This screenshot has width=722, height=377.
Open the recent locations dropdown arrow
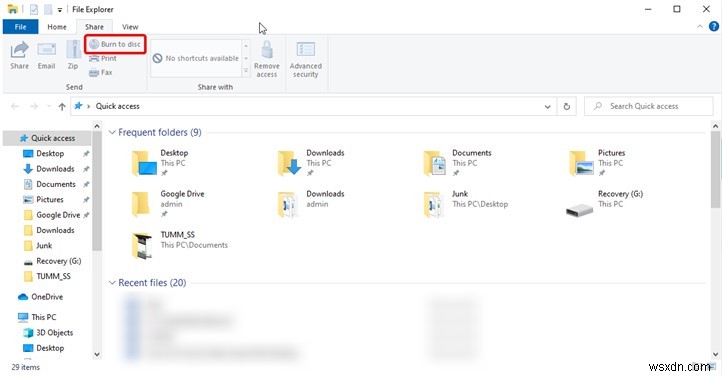click(x=49, y=106)
